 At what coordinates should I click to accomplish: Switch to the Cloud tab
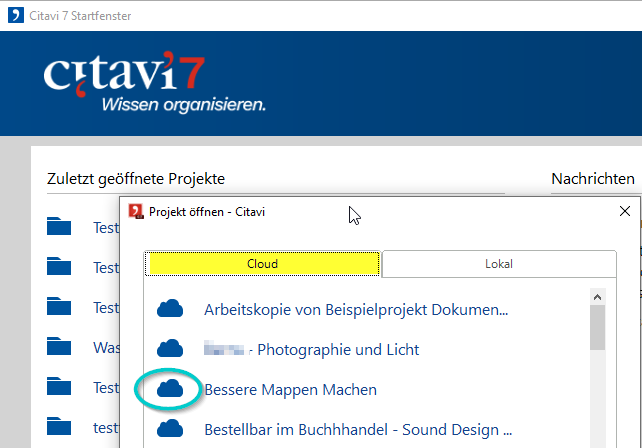pyautogui.click(x=262, y=264)
